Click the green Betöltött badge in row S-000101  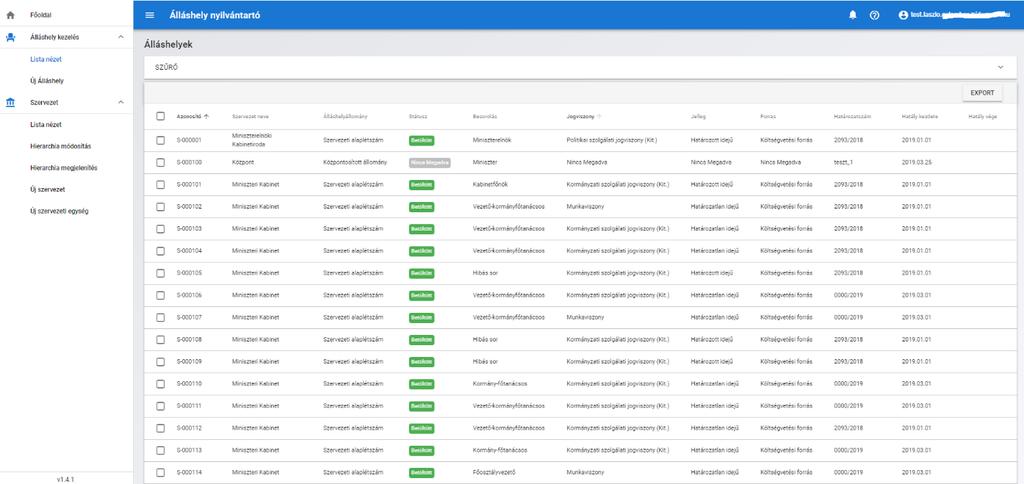[421, 185]
